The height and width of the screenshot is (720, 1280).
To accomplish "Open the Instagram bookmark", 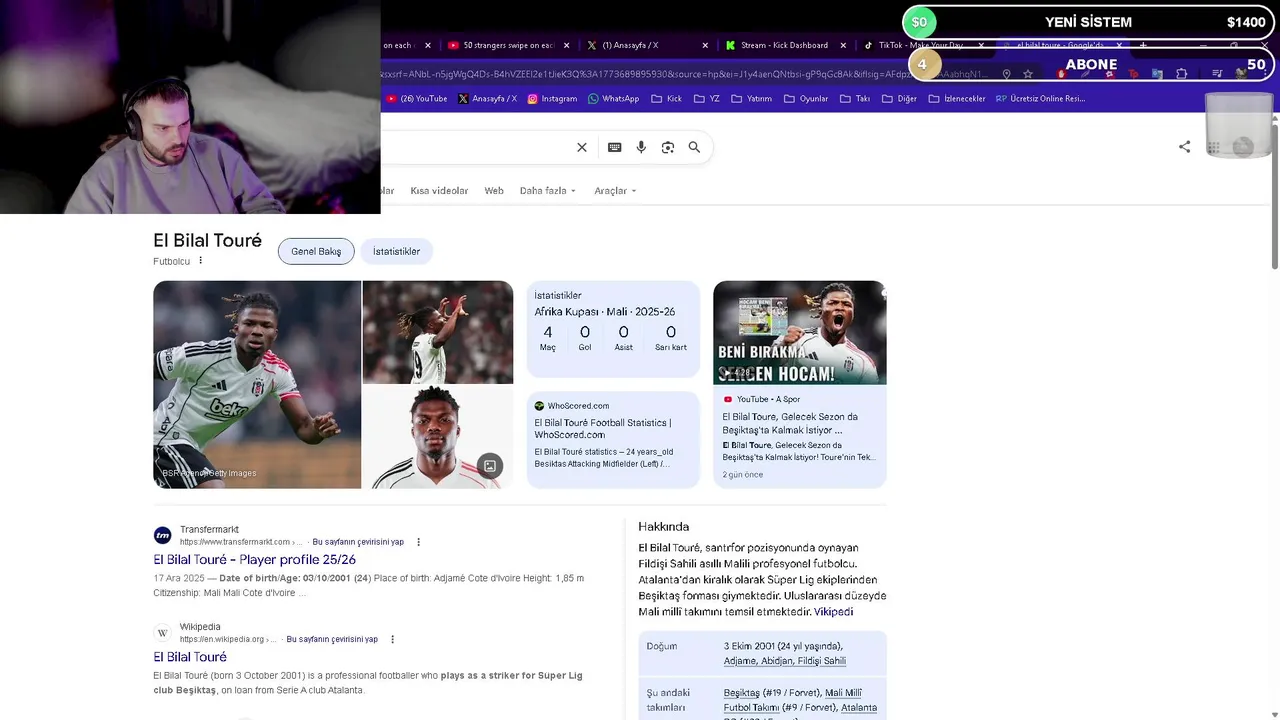I will (552, 99).
